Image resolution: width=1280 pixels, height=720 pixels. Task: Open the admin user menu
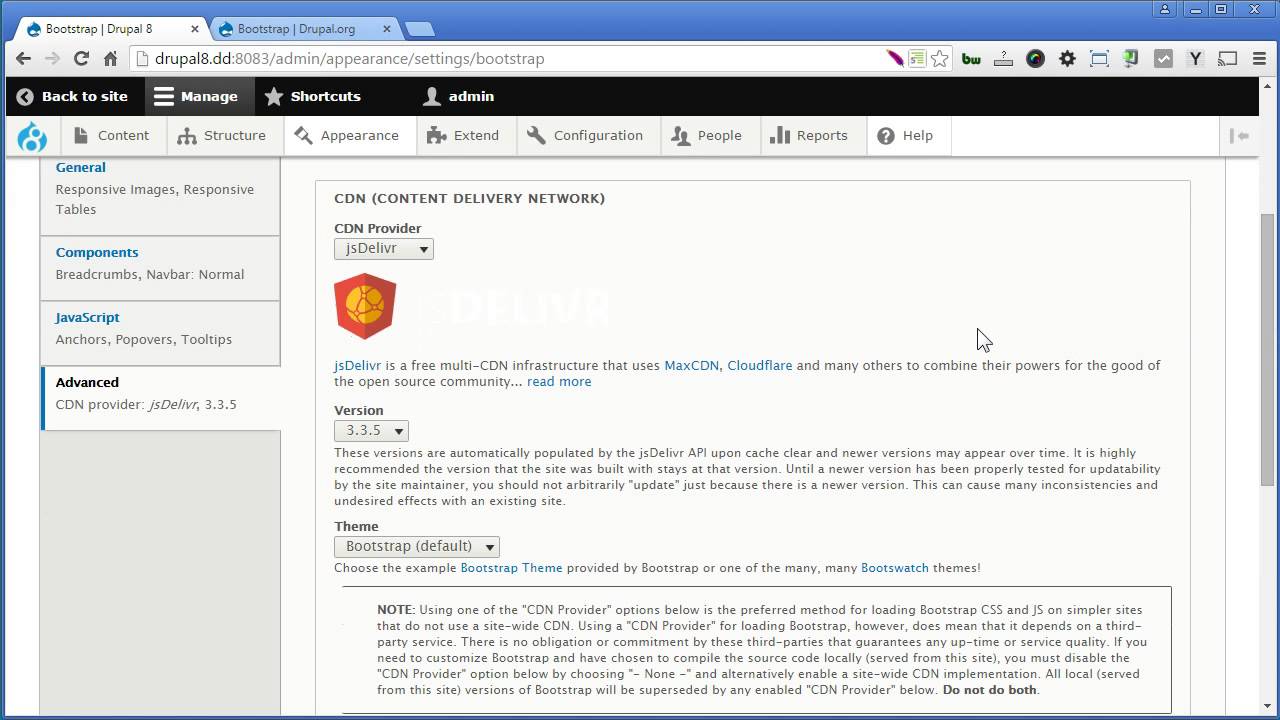click(x=458, y=97)
